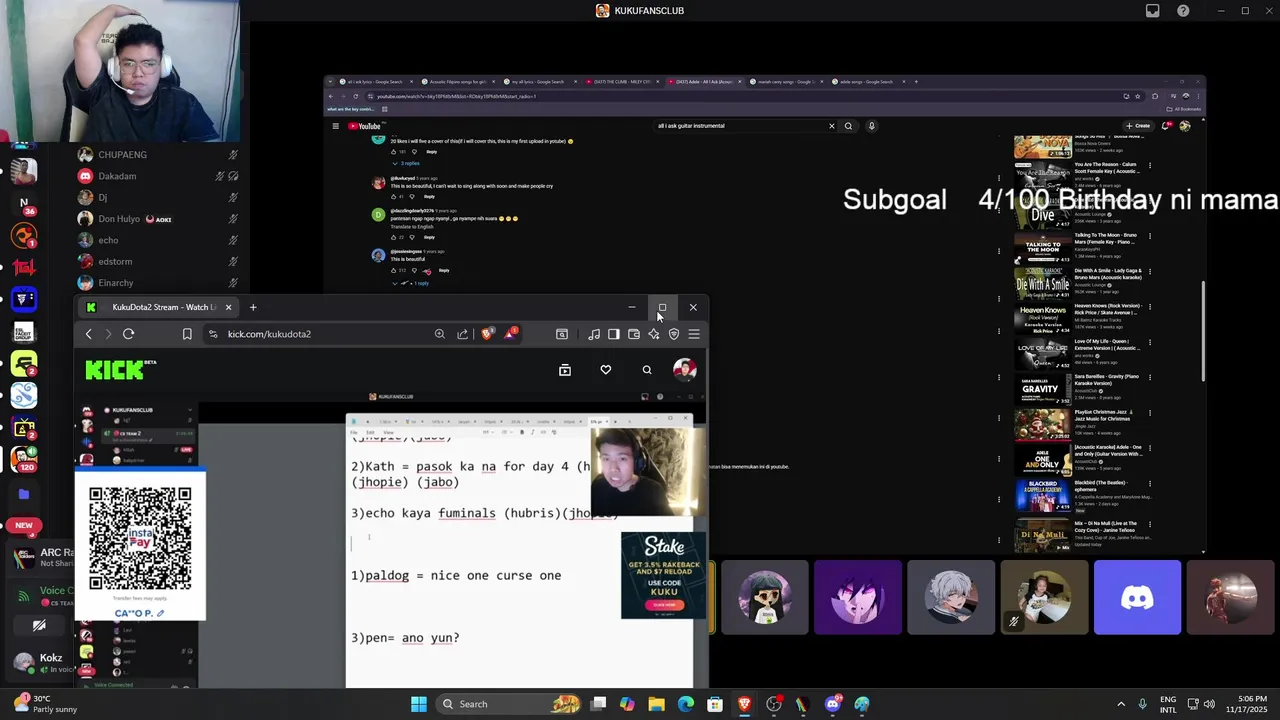Bookmark the kick.com/kukudota2 page
The width and height of the screenshot is (1280, 720).
point(187,334)
